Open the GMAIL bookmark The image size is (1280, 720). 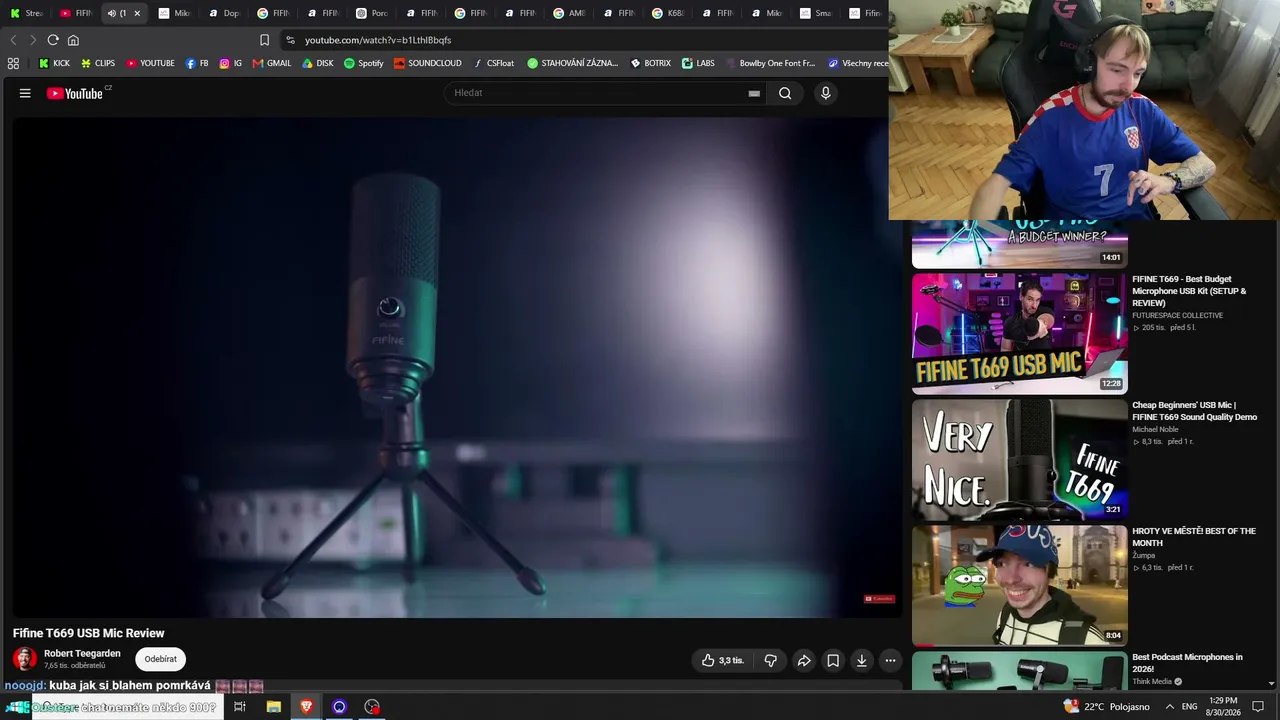(272, 63)
